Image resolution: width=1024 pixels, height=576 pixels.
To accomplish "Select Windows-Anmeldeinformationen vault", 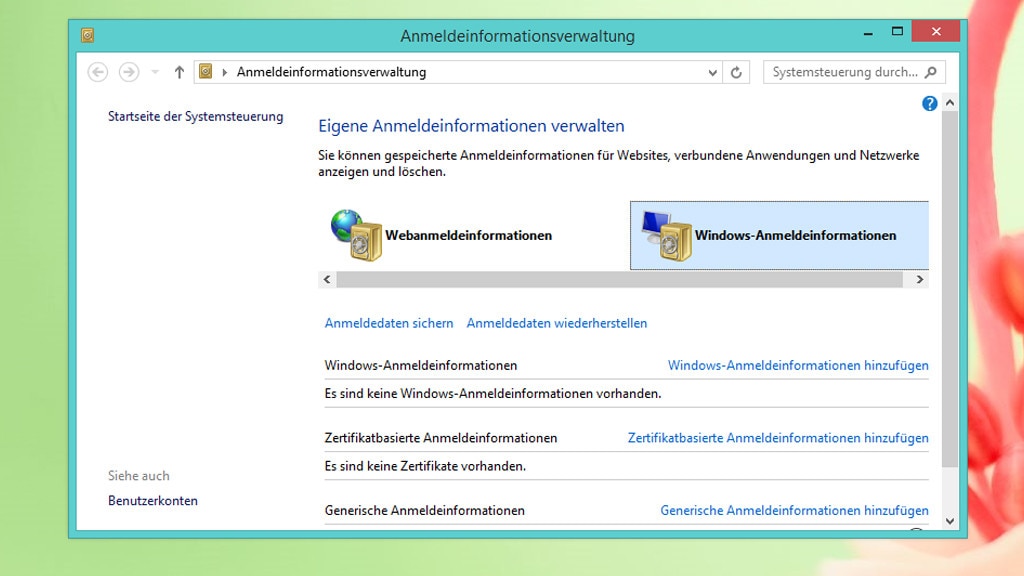I will 779,235.
